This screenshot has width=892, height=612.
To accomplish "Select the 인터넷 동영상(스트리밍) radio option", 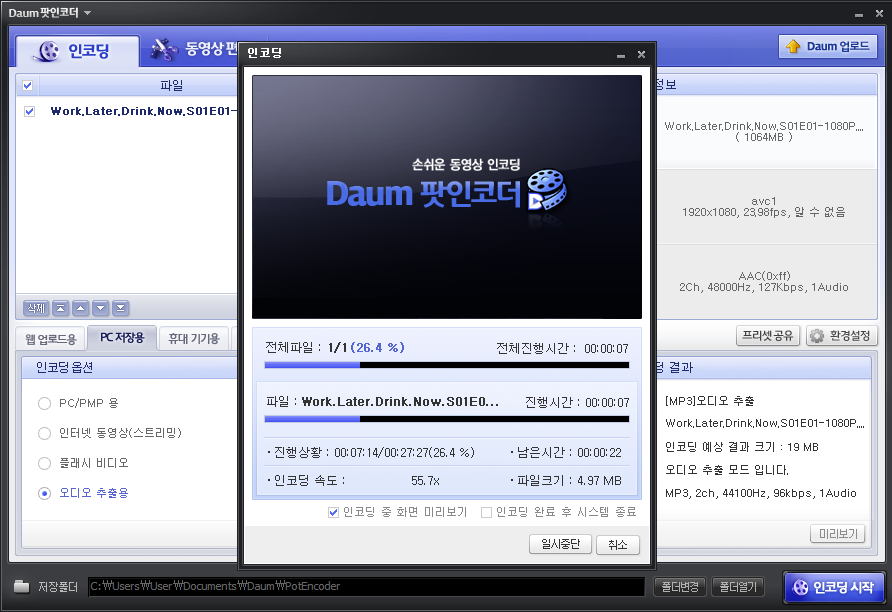I will pos(44,433).
